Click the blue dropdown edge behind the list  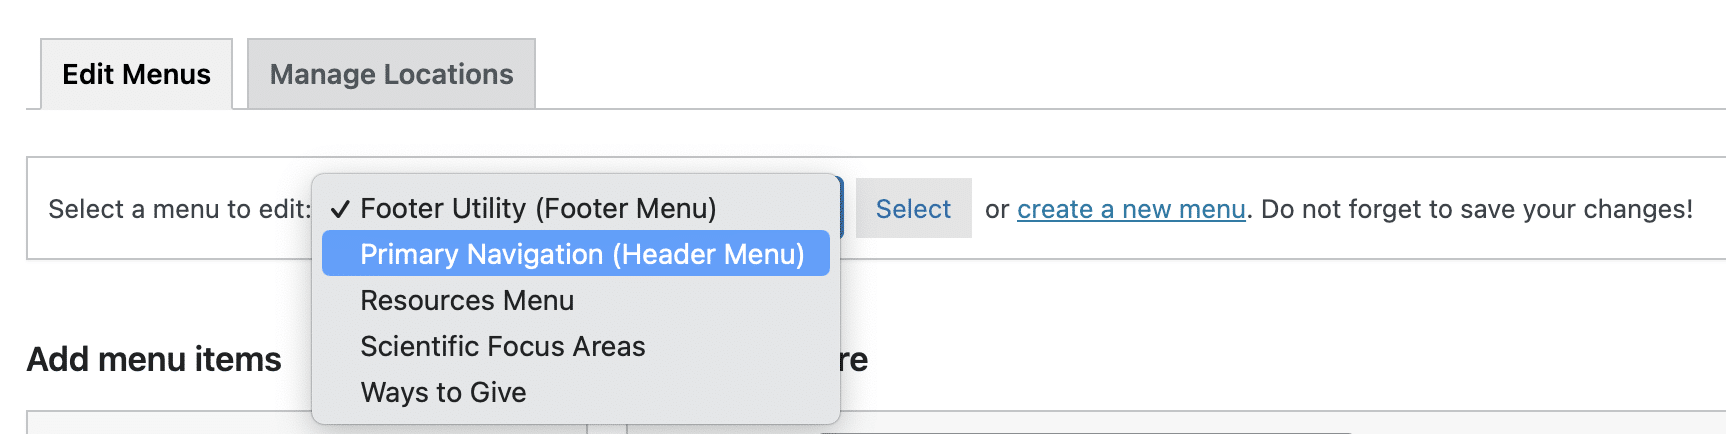(842, 207)
